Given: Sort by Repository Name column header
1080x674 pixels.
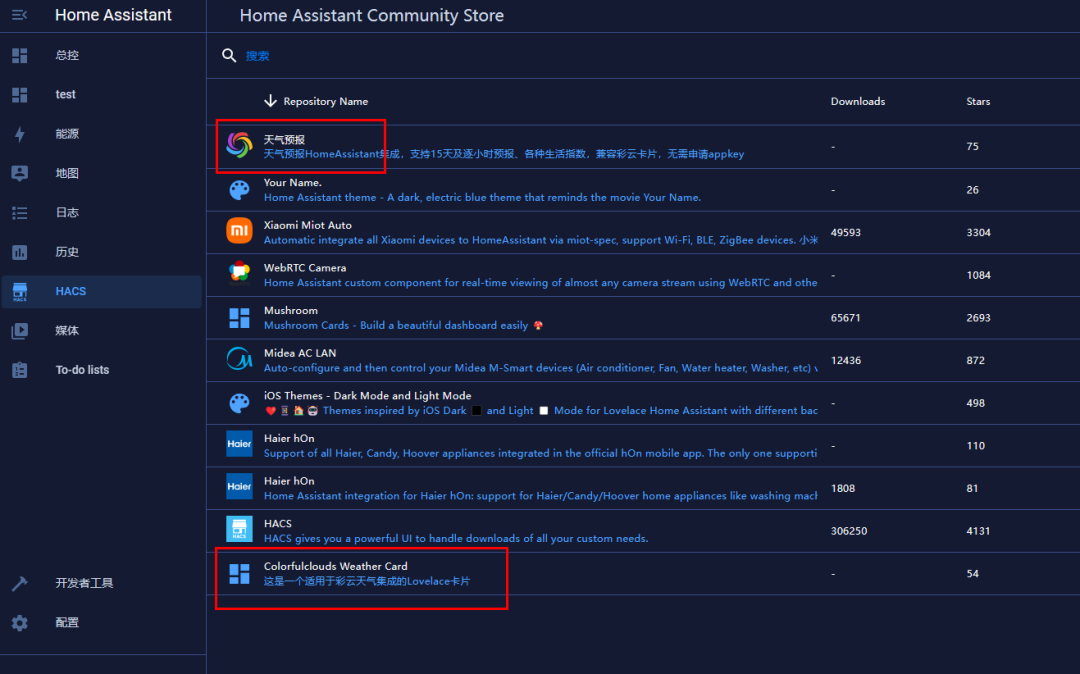Looking at the screenshot, I should click(326, 101).
